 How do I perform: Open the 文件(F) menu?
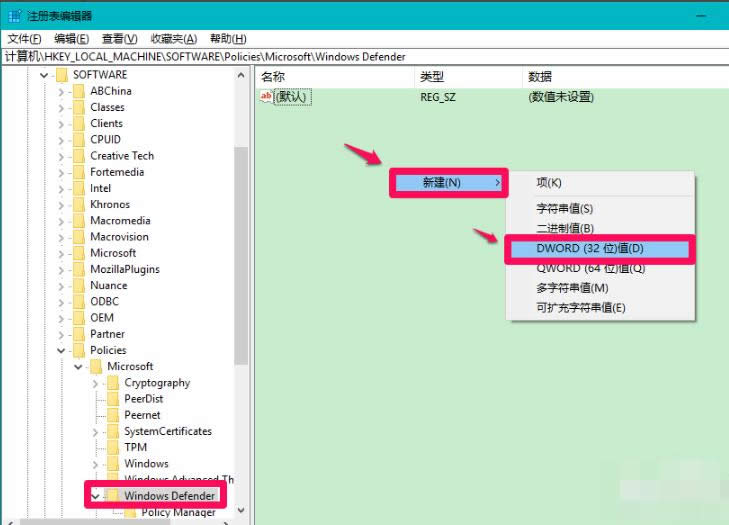tap(25, 39)
